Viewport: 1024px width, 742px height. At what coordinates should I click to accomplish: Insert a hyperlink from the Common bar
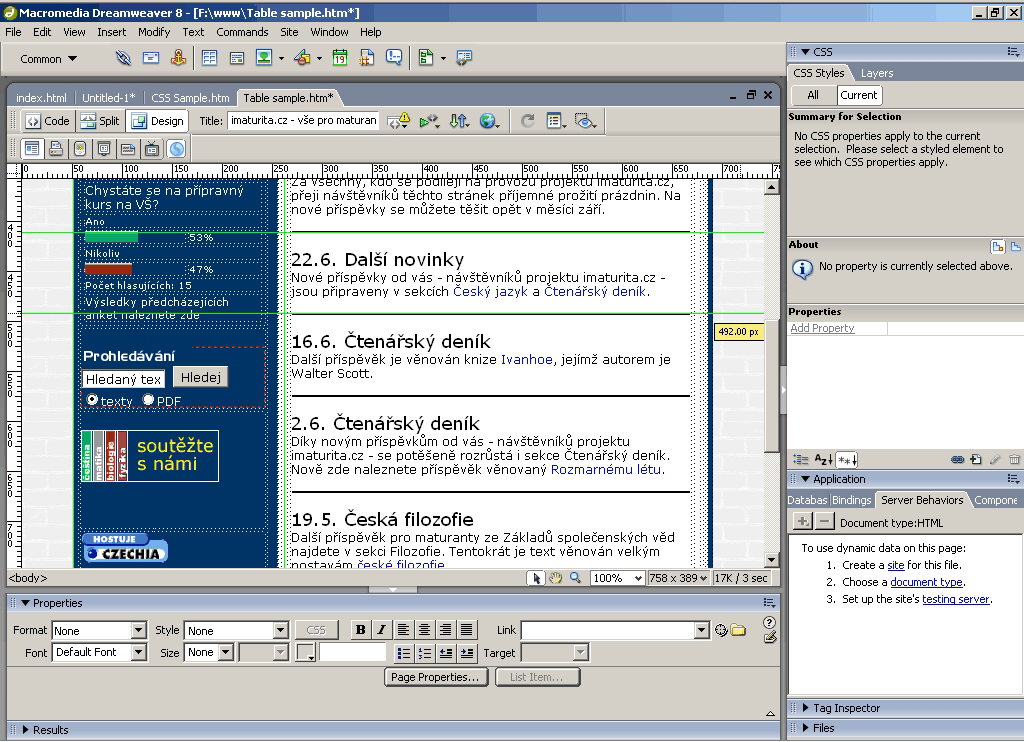[123, 58]
